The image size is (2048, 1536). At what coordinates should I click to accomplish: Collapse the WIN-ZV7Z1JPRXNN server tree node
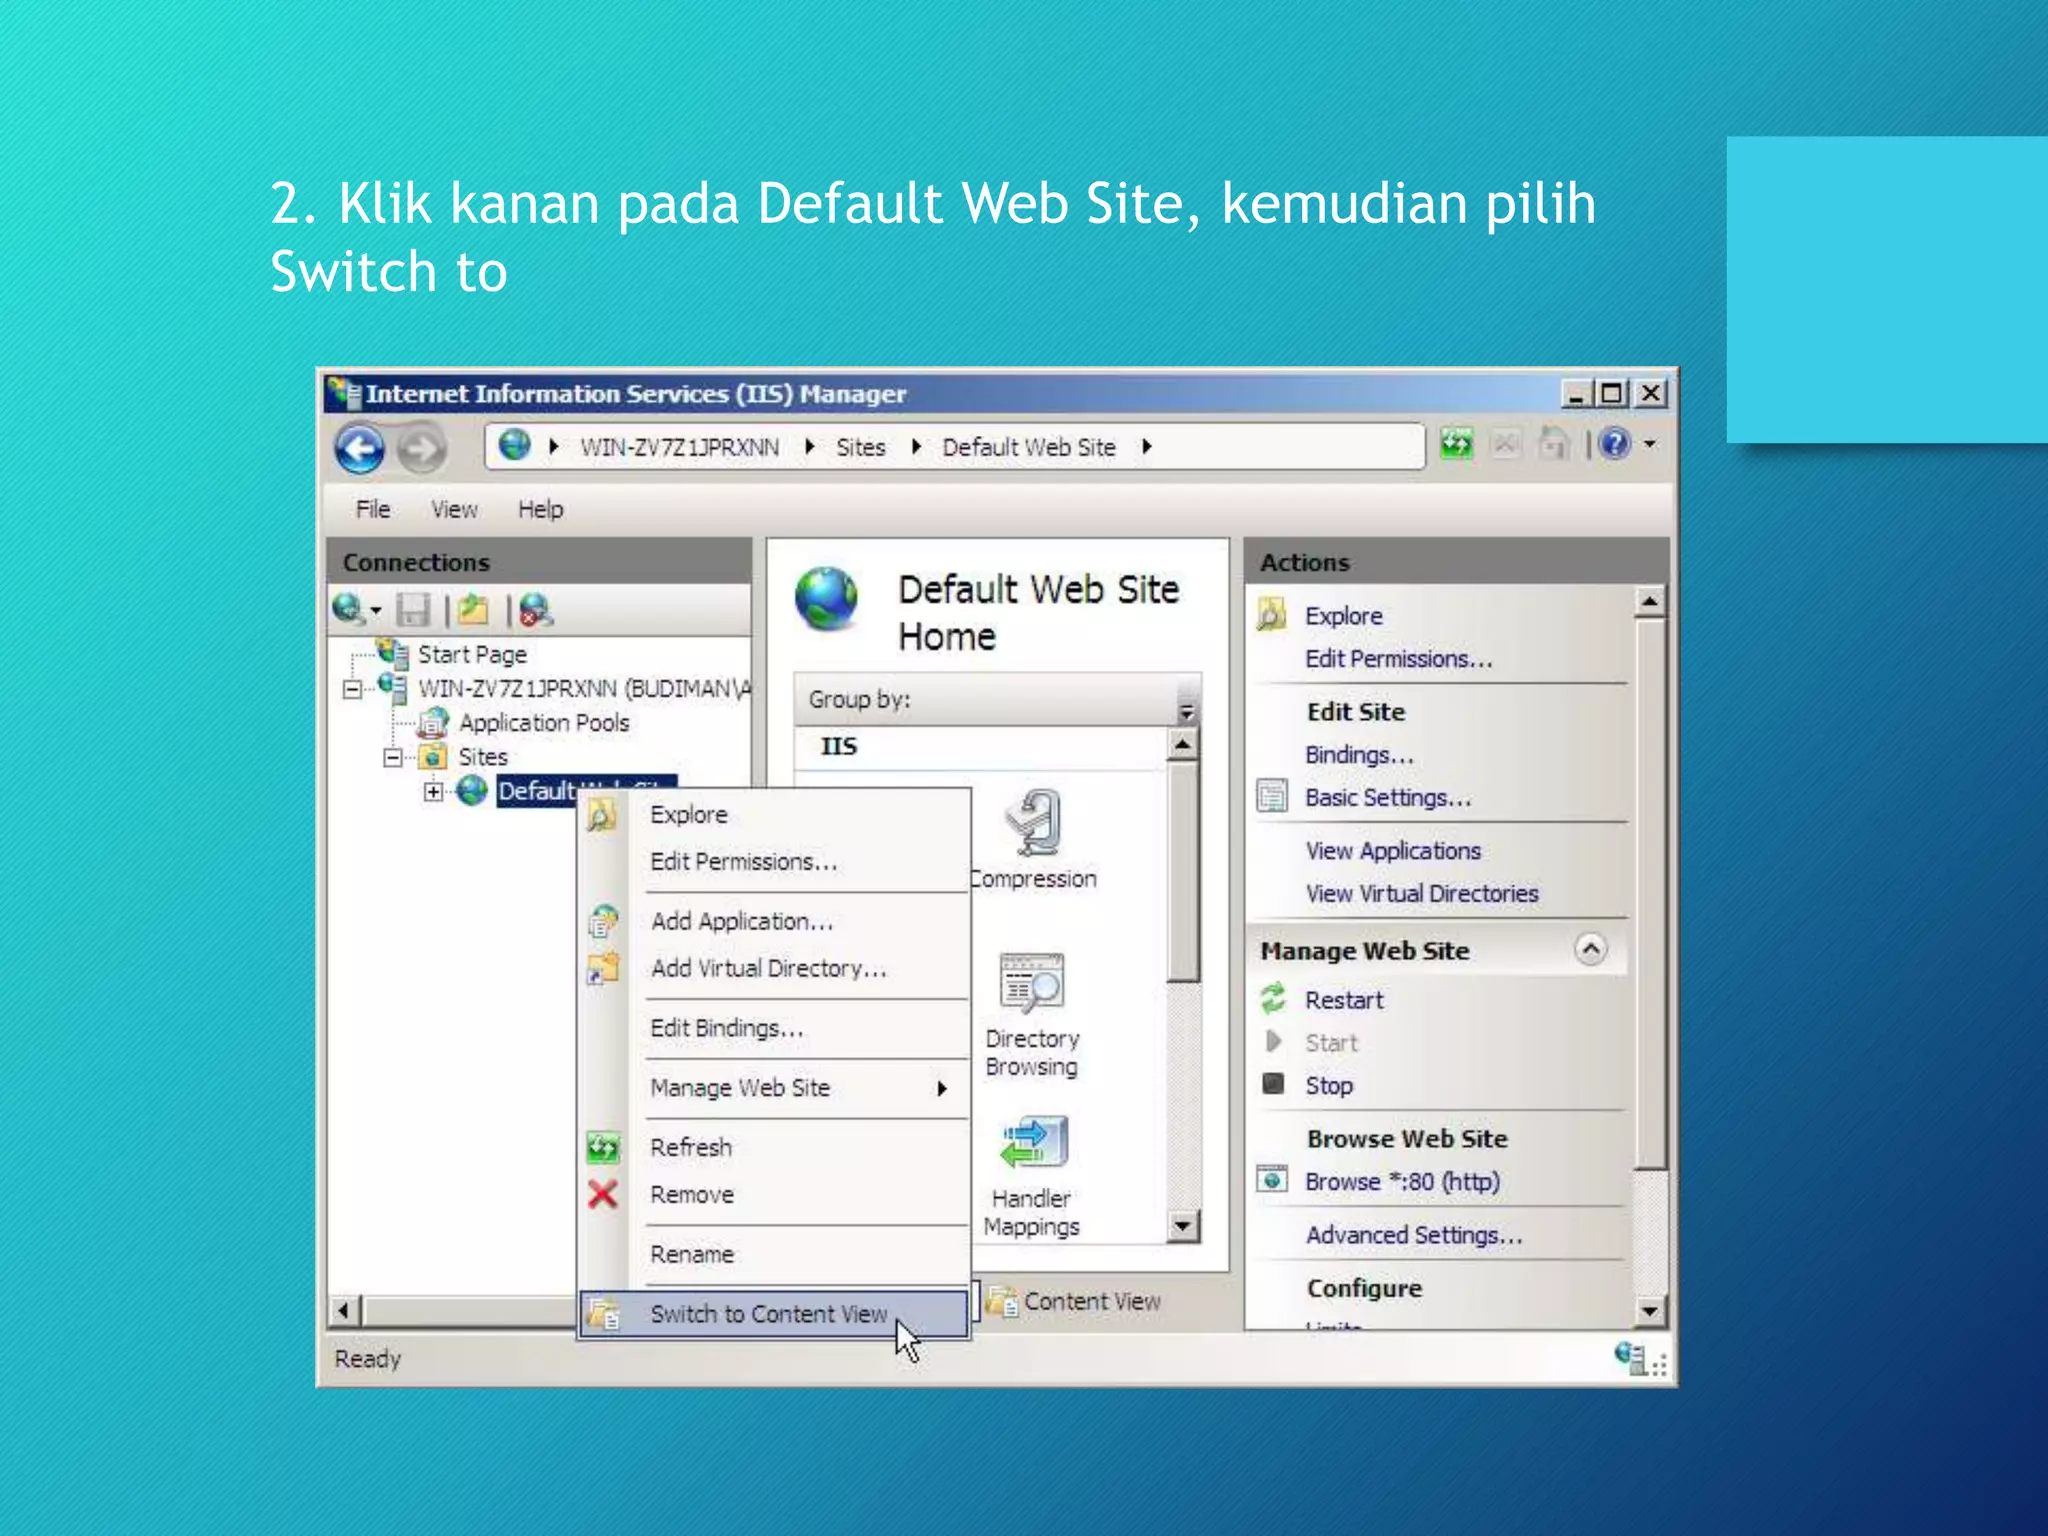click(x=352, y=689)
